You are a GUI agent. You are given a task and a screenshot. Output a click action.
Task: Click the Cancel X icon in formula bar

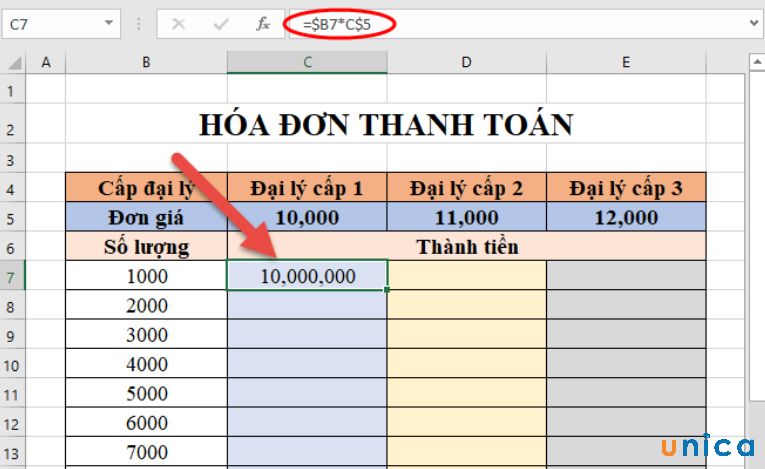click(179, 23)
